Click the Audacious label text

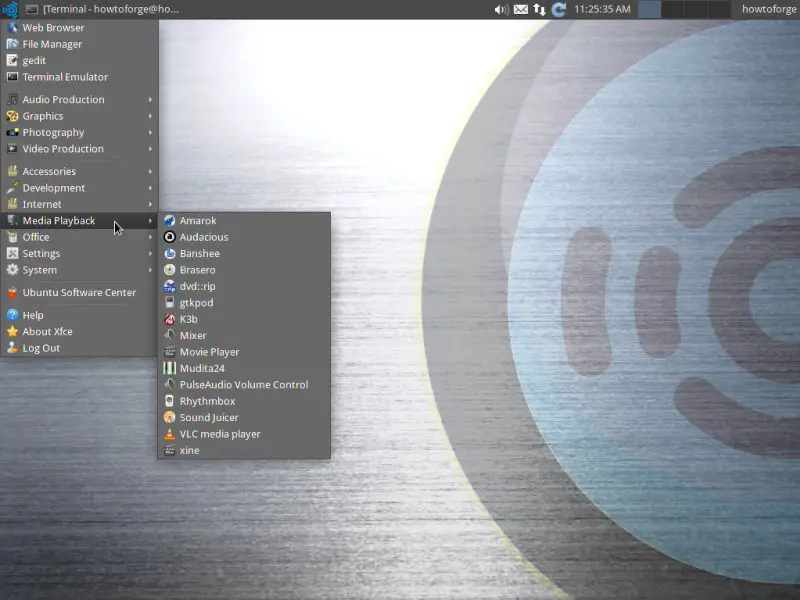click(x=204, y=237)
